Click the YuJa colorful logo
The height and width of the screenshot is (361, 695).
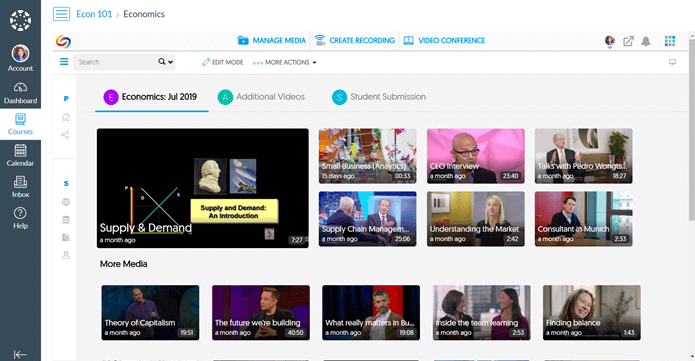click(x=63, y=41)
